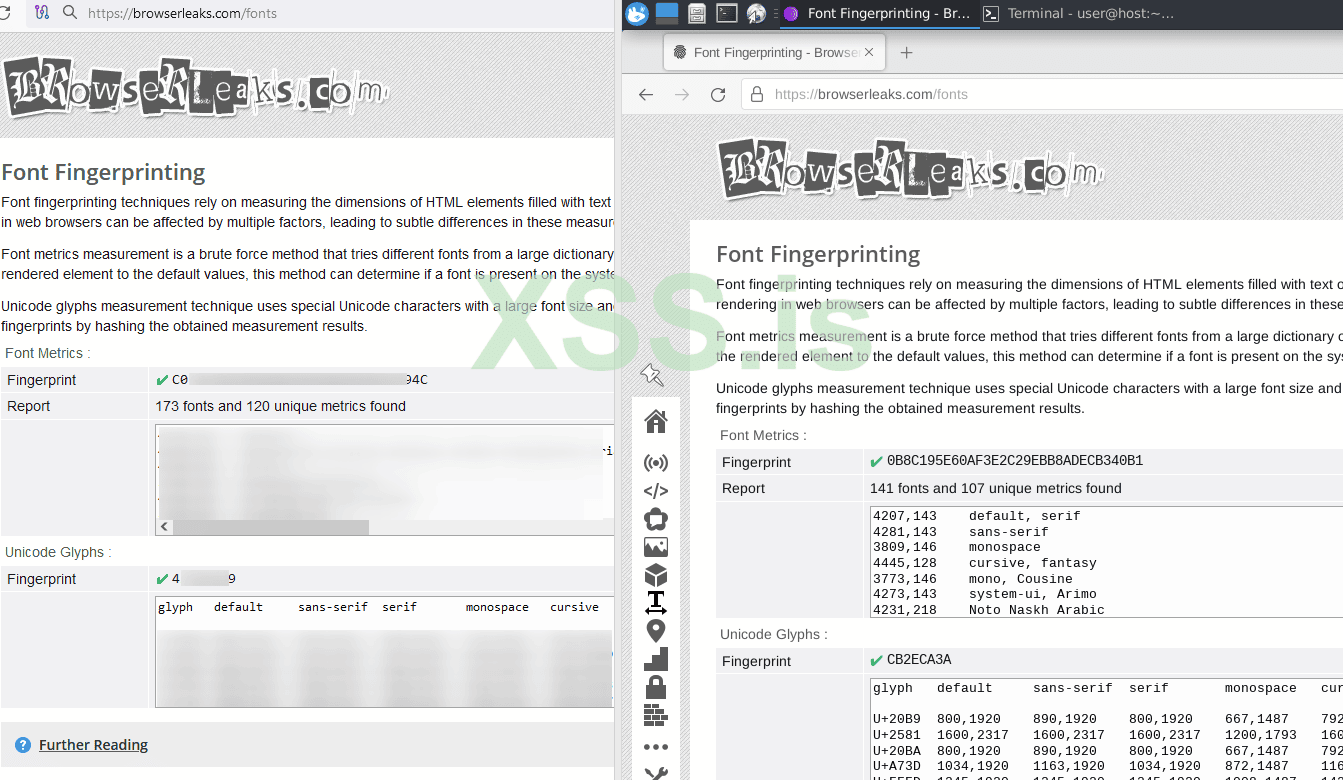Click the 'cursive' column header in left window
The height and width of the screenshot is (780, 1343).
click(x=574, y=607)
